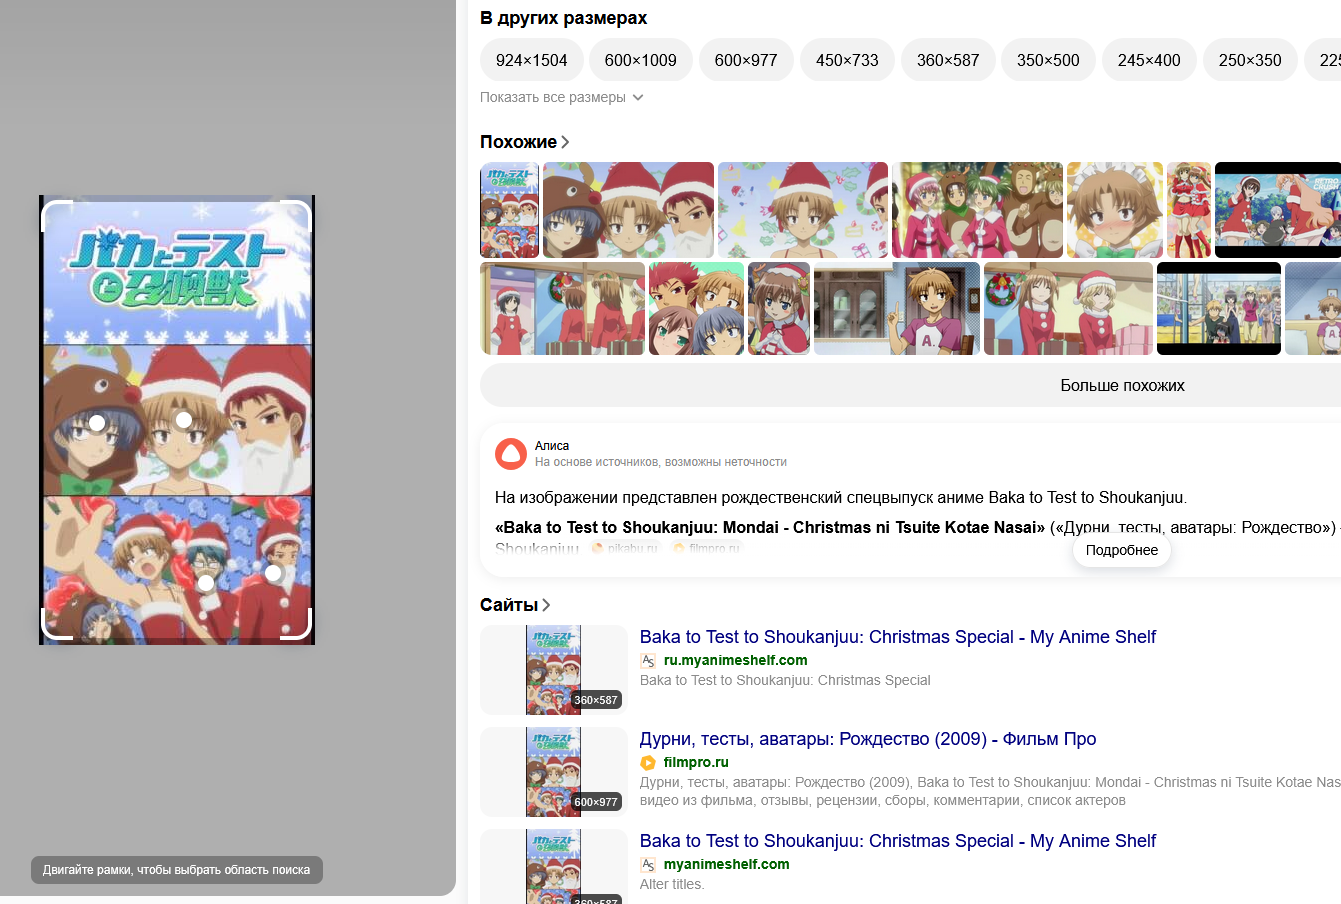The height and width of the screenshot is (904, 1341).
Task: Open similar thumbnail with green-haired girl and monkey costume
Action: pyautogui.click(x=977, y=210)
